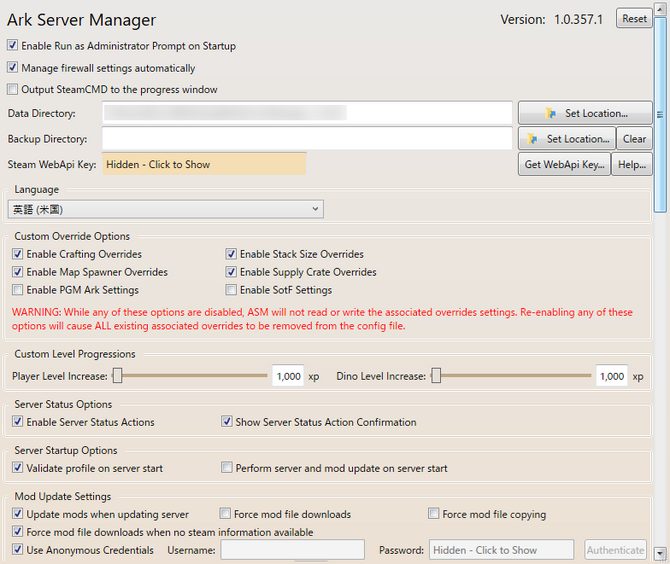Enable SotF Settings checkbox
The width and height of the screenshot is (670, 564).
pyautogui.click(x=231, y=290)
